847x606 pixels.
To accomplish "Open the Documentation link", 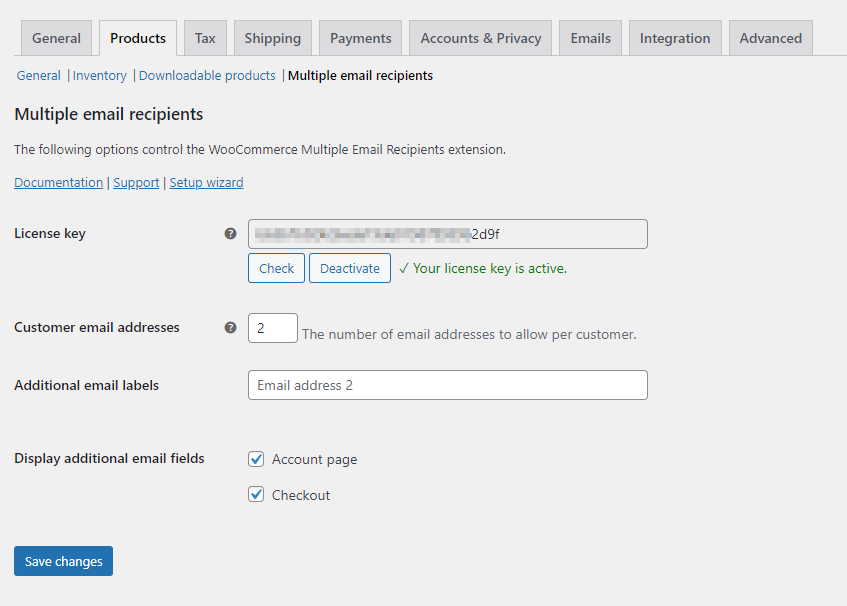I will click(x=58, y=182).
